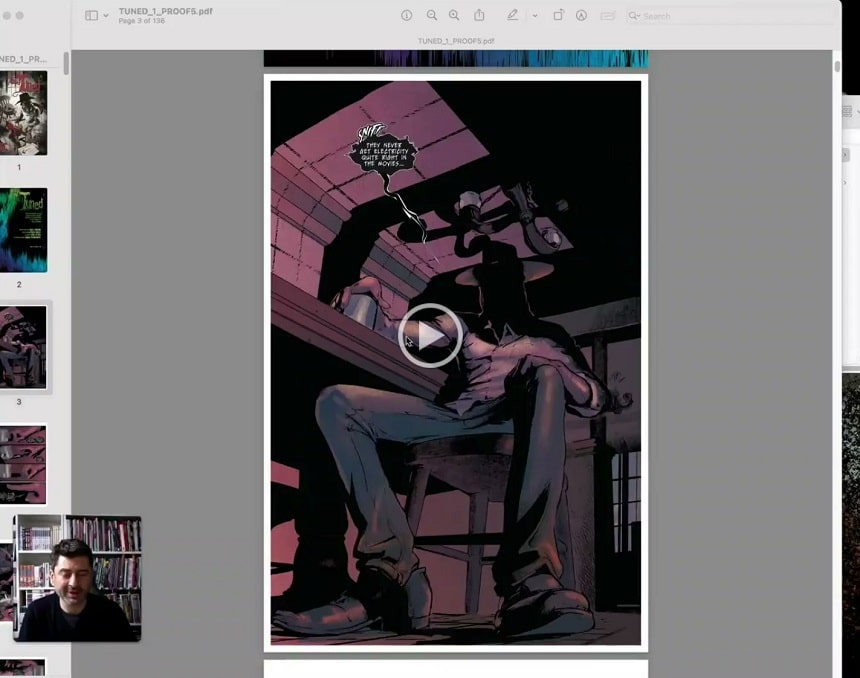Zoom in on the PDF page
Viewport: 860px width, 678px height.
pos(454,15)
